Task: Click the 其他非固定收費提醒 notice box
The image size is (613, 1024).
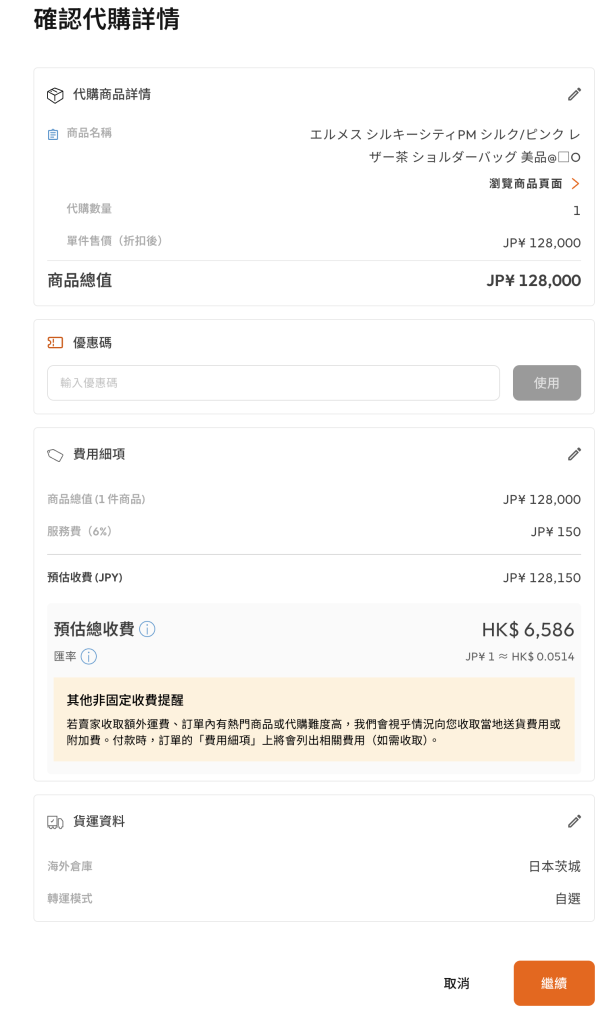Action: [x=314, y=720]
